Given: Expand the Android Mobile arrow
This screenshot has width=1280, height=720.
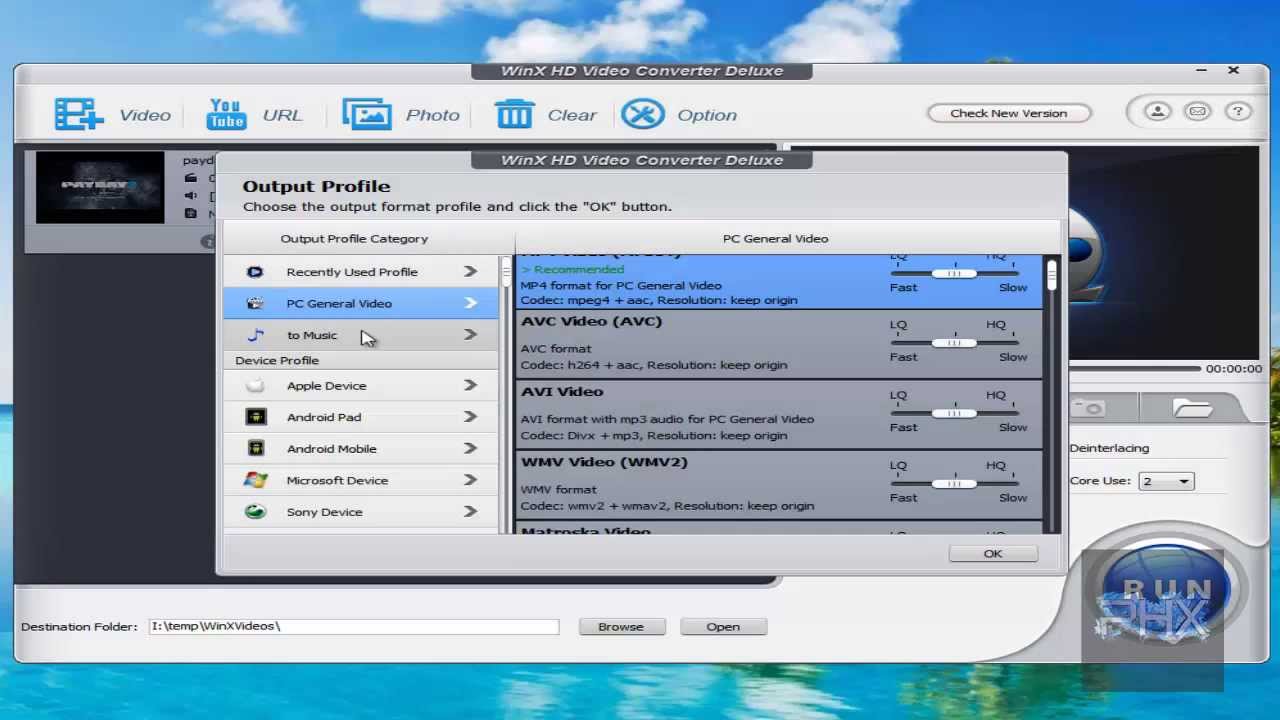Looking at the screenshot, I should (470, 449).
